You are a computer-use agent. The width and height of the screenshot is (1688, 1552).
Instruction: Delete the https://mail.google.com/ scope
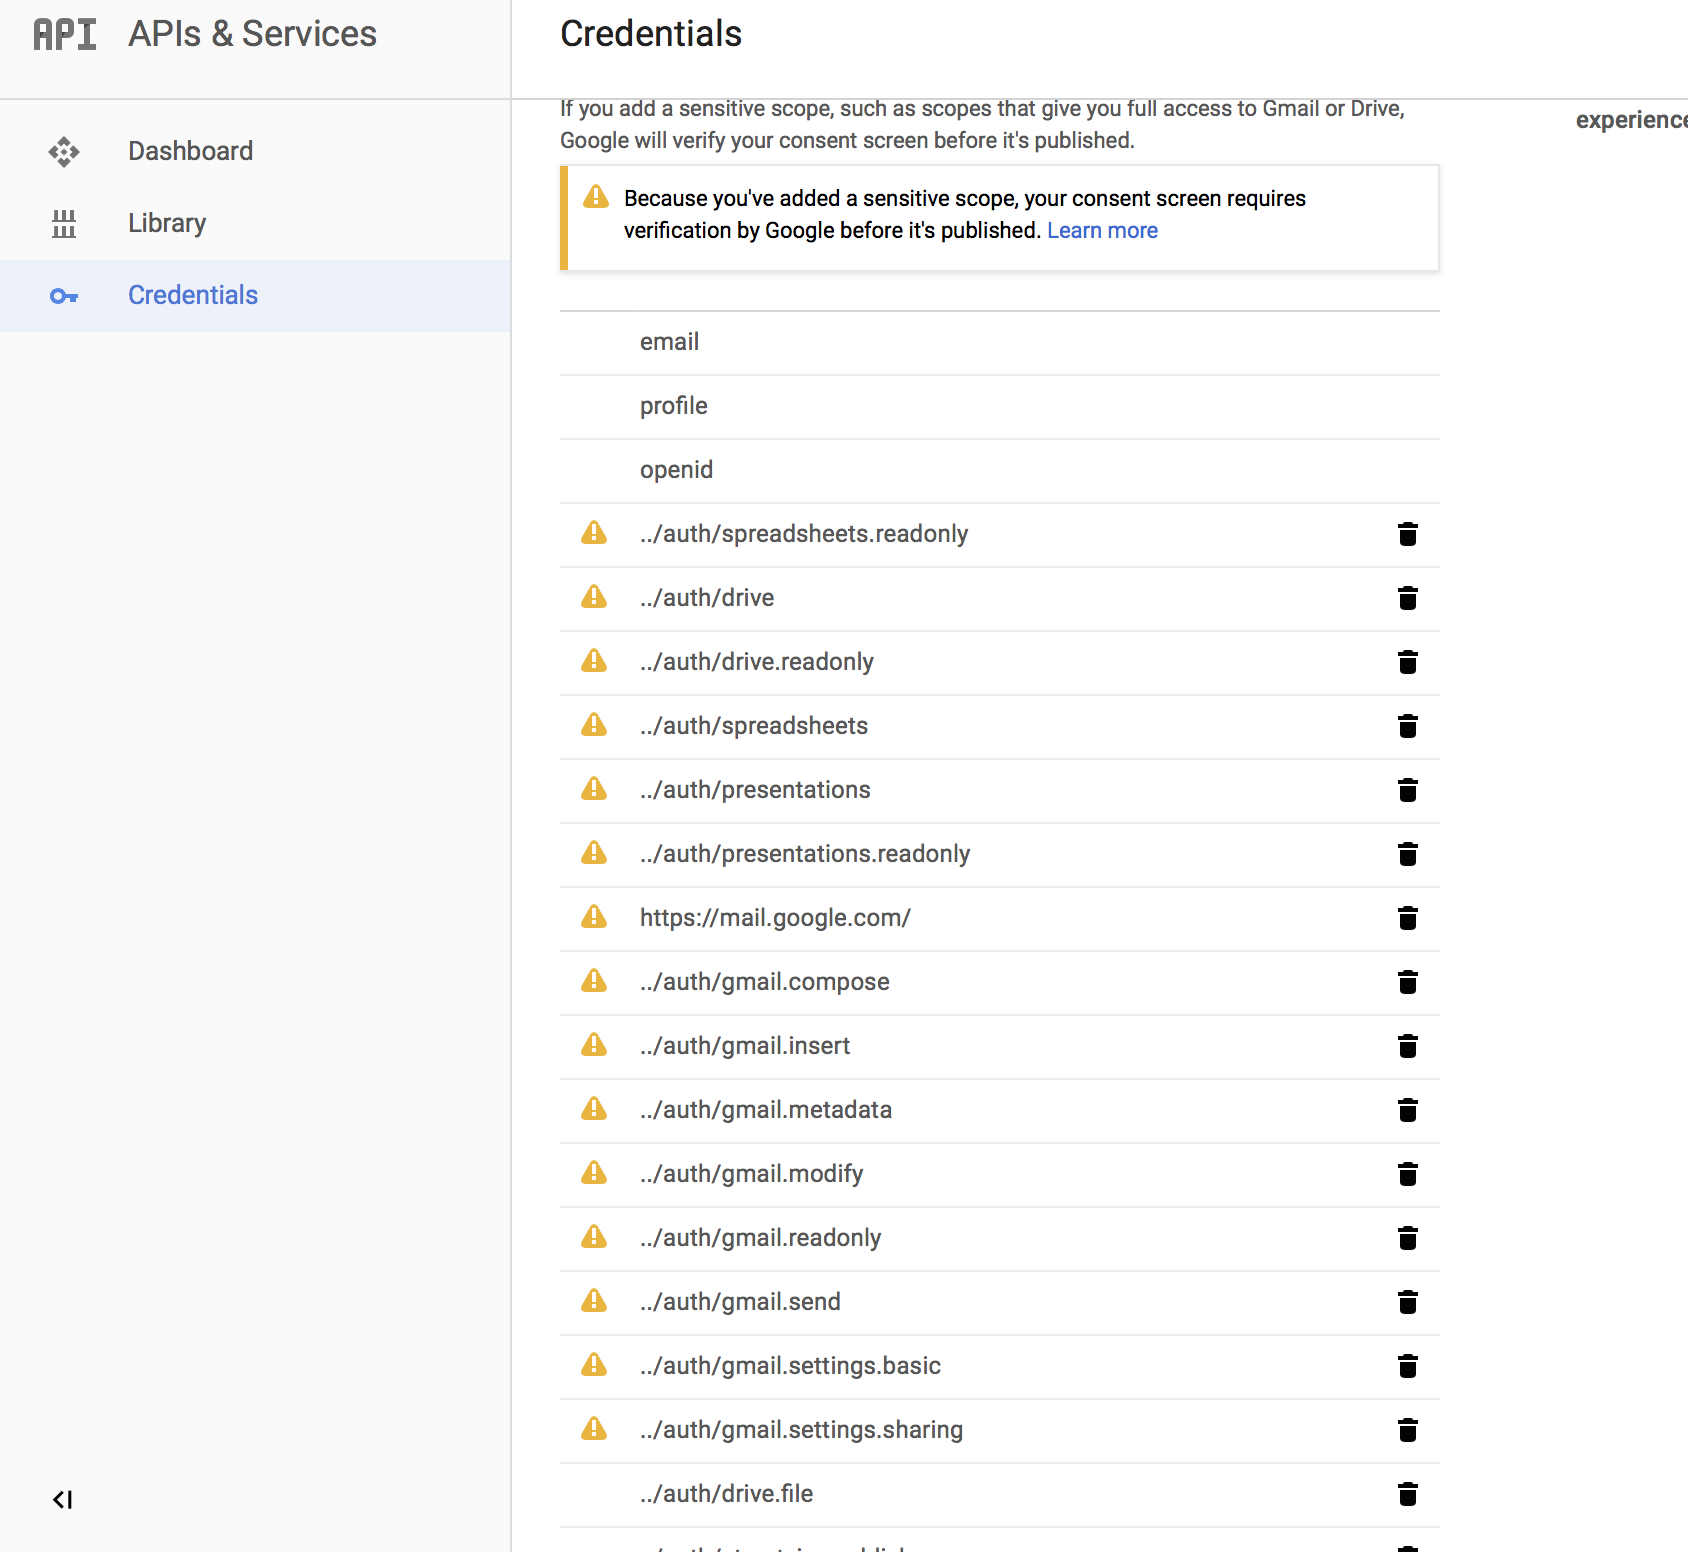1407,918
